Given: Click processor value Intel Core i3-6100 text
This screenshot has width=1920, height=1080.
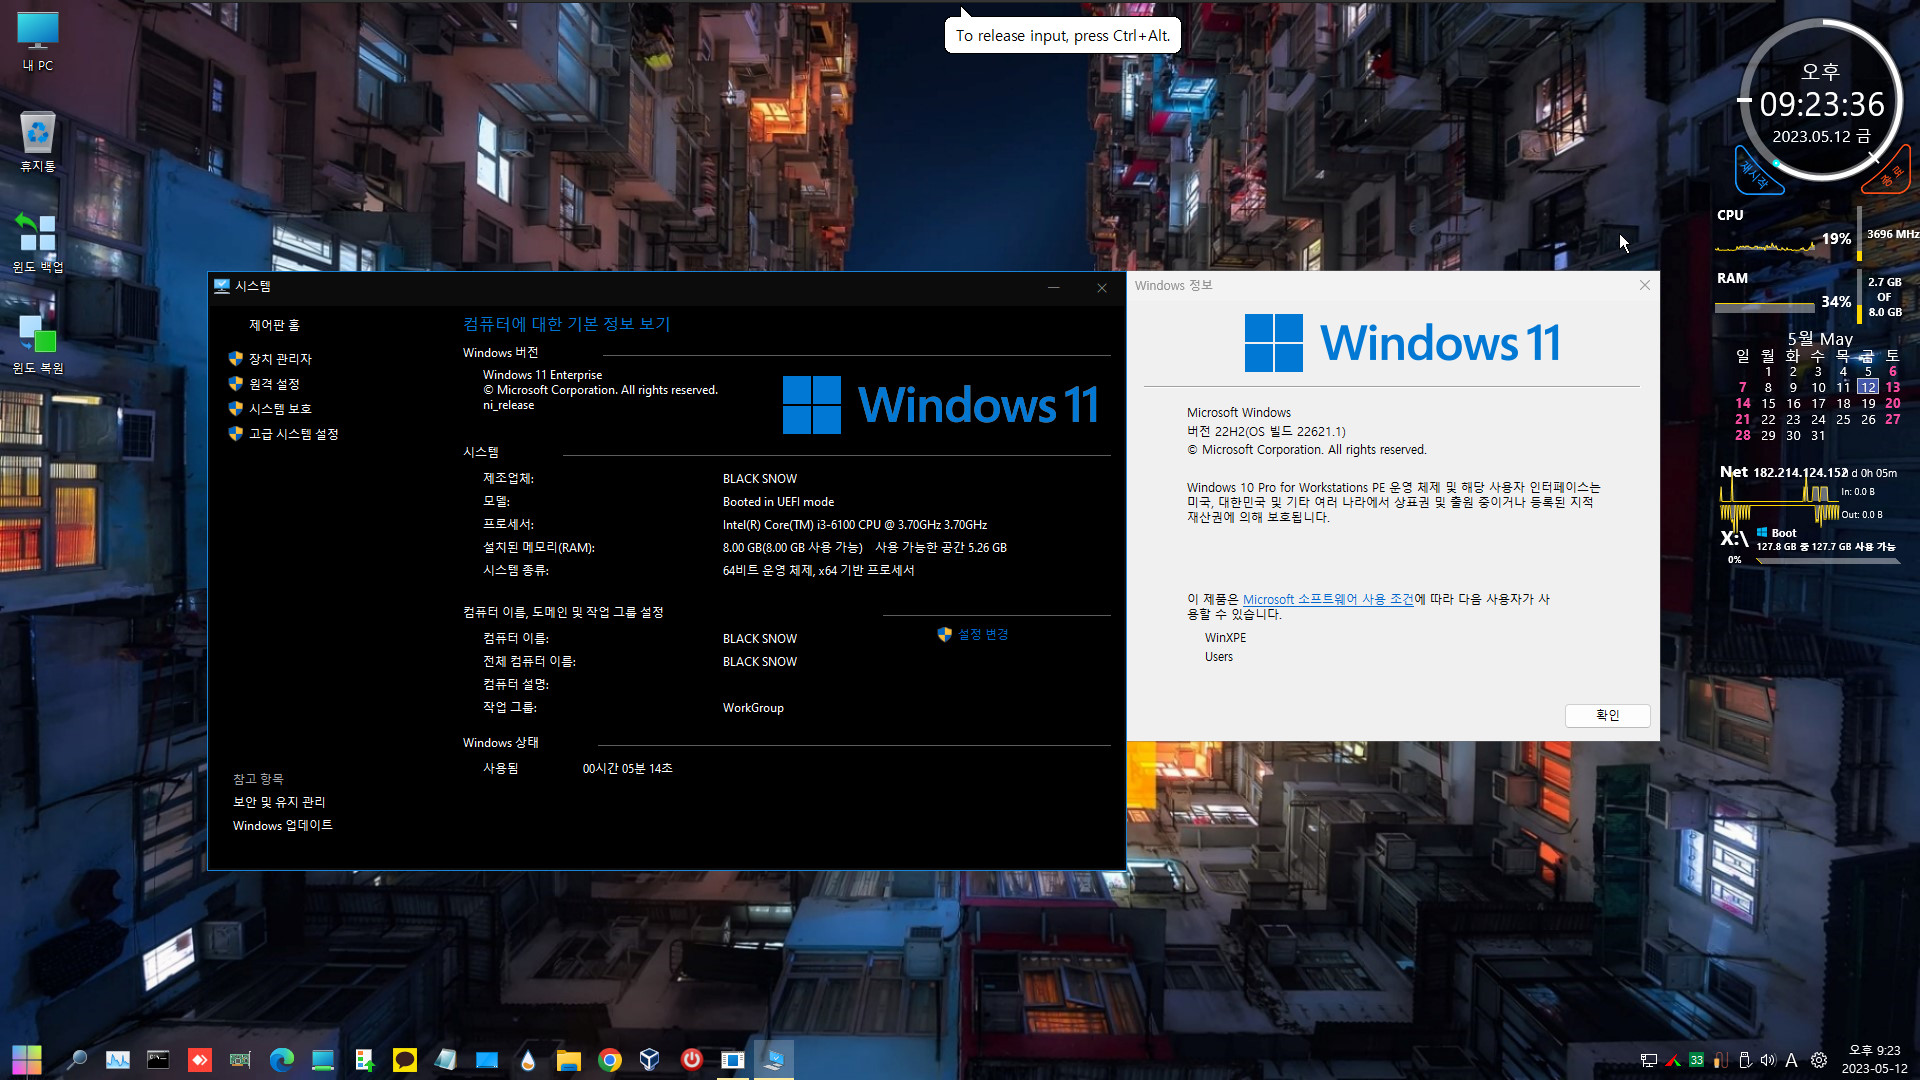Looking at the screenshot, I should click(855, 524).
